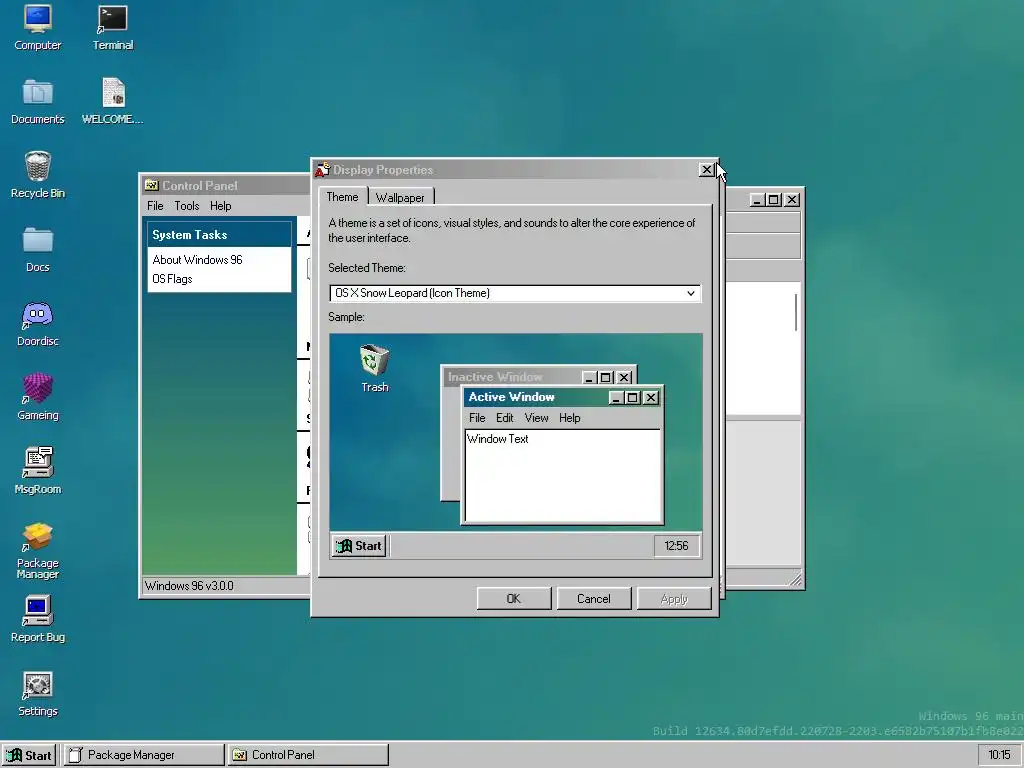Open the Help menu in Control Panel
Image resolution: width=1024 pixels, height=768 pixels.
click(x=221, y=206)
